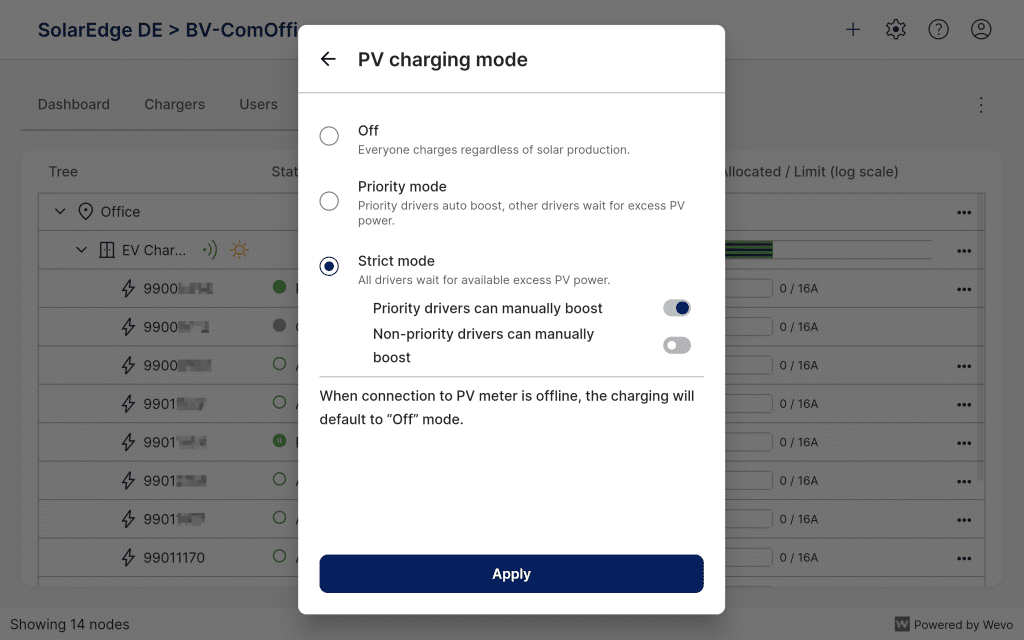Disable priority drivers manual boost toggle
Image resolution: width=1024 pixels, height=640 pixels.
coord(677,308)
